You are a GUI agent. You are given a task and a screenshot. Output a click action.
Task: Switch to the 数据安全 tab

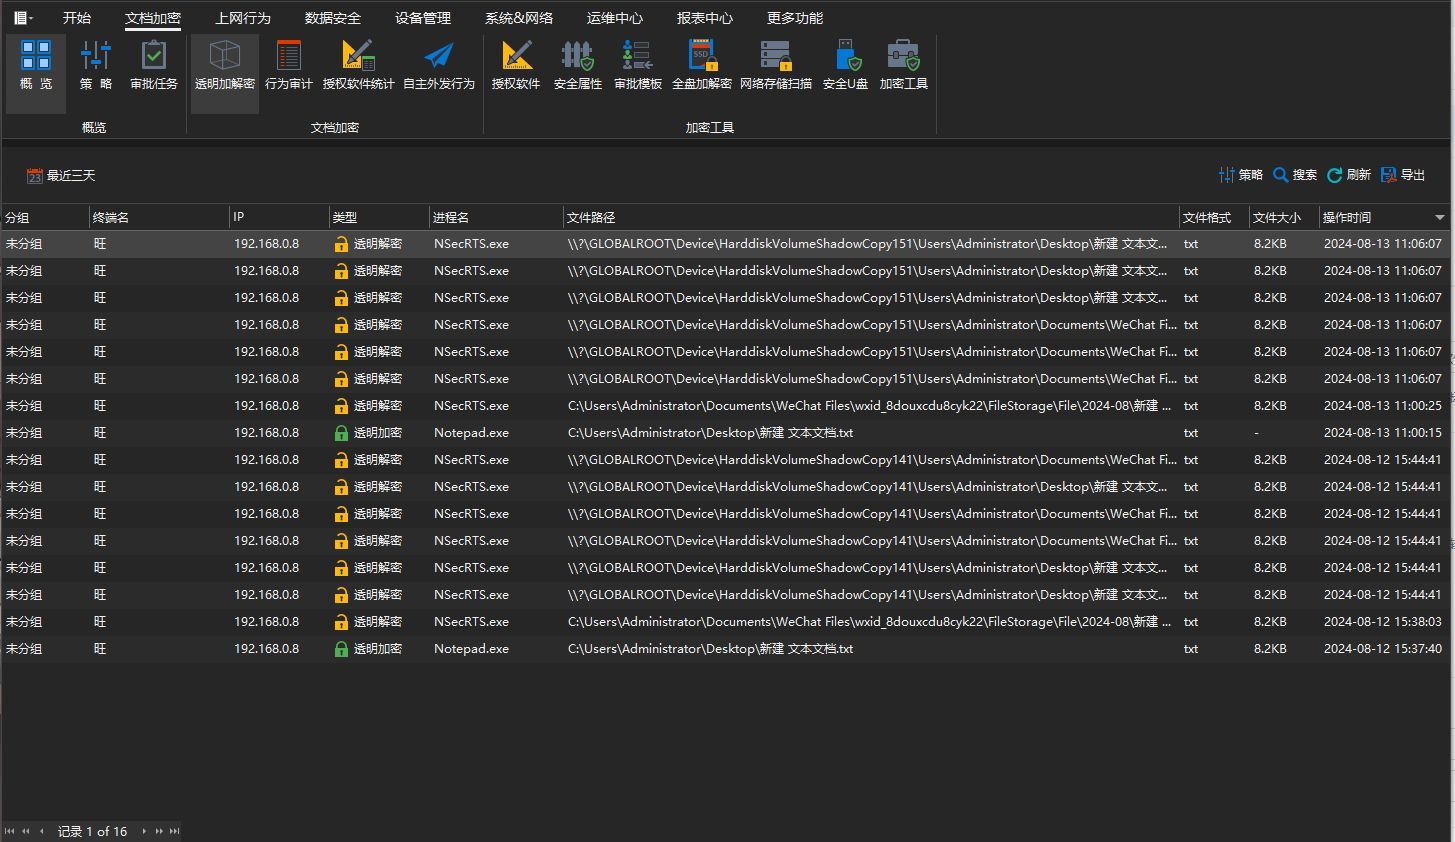[x=333, y=18]
